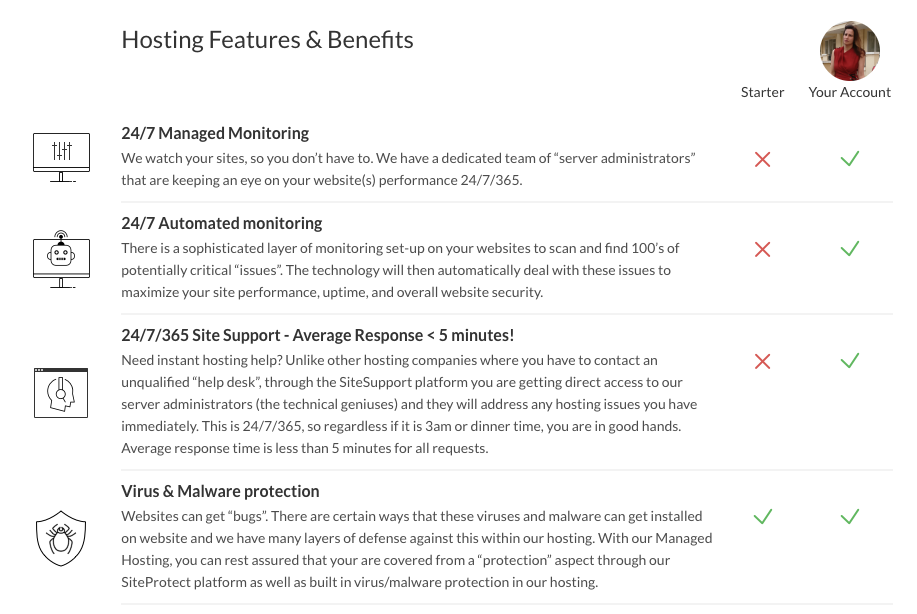Click the headset Site Support icon
Image resolution: width=917 pixels, height=614 pixels.
(62, 391)
